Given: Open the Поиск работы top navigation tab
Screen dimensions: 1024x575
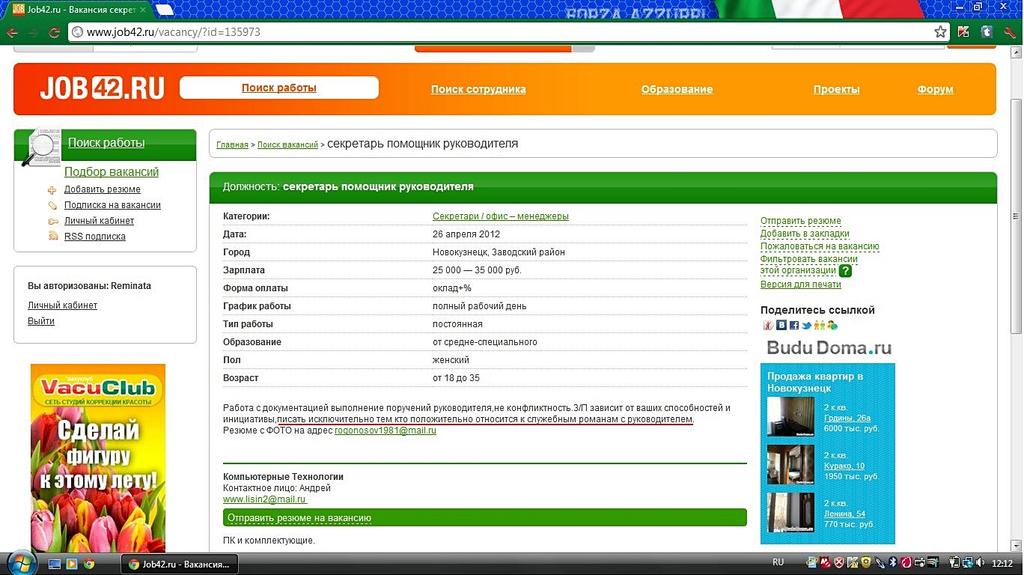Looking at the screenshot, I should (x=279, y=88).
